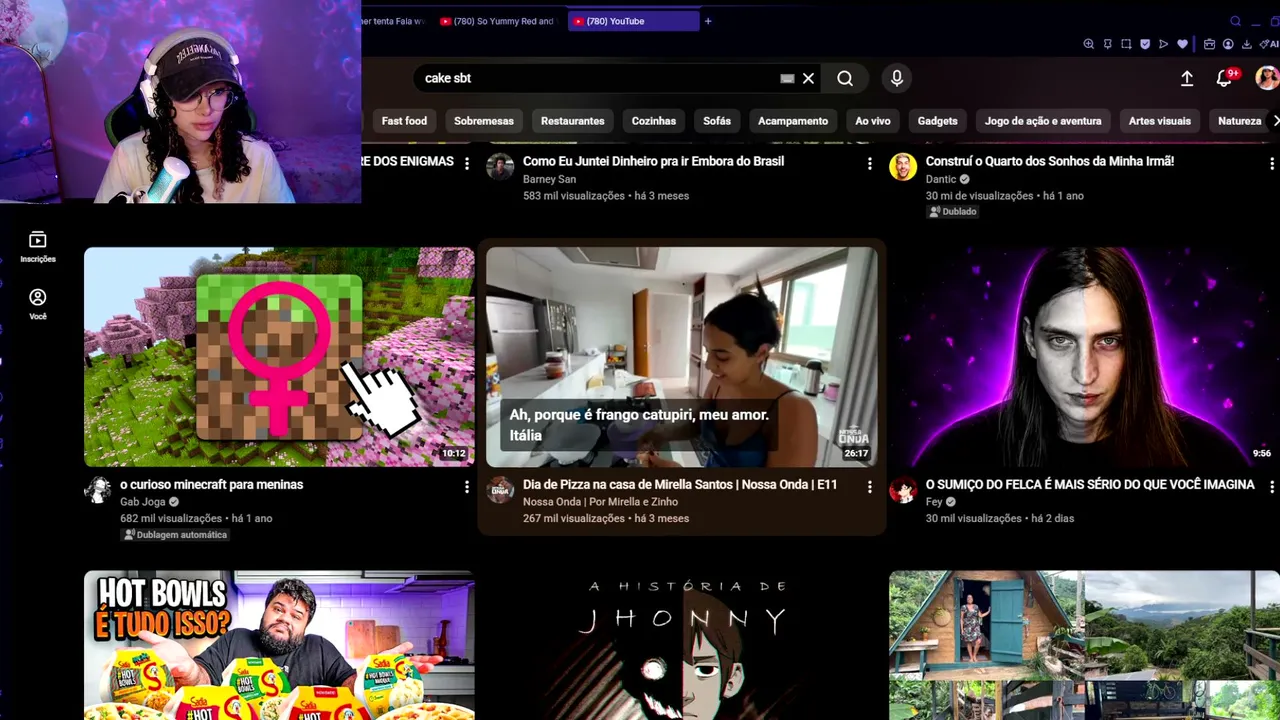The height and width of the screenshot is (720, 1280).
Task: Filter by Gadgets chip
Action: point(938,121)
